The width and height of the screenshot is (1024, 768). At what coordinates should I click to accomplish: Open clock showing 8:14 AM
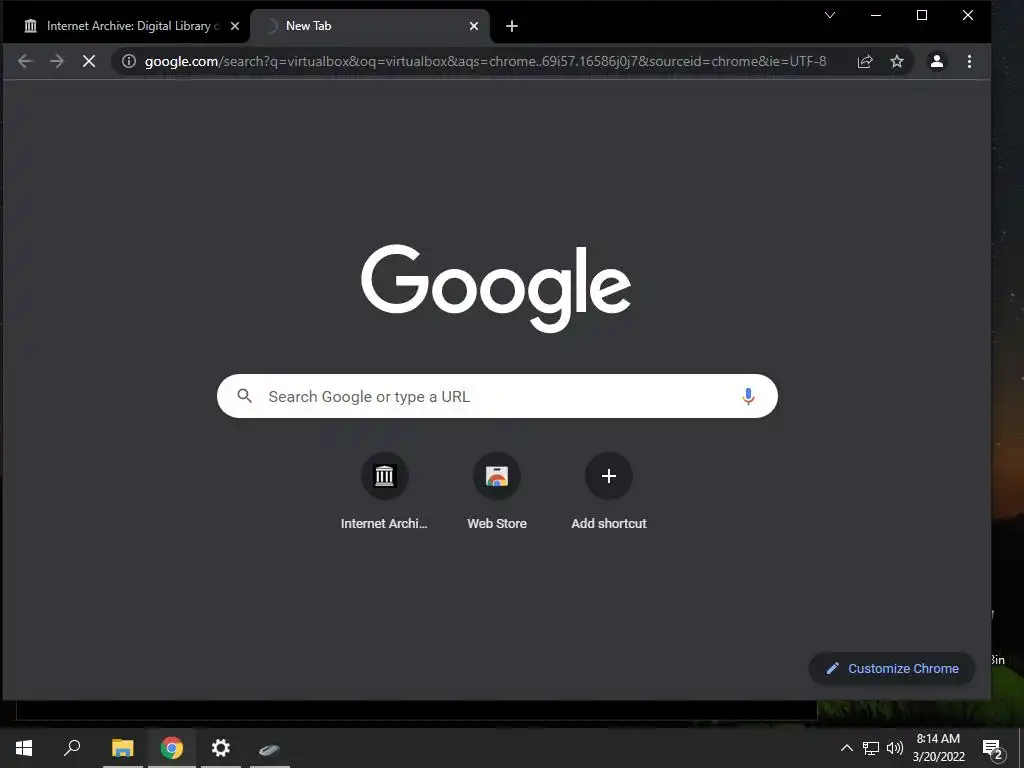click(x=938, y=748)
